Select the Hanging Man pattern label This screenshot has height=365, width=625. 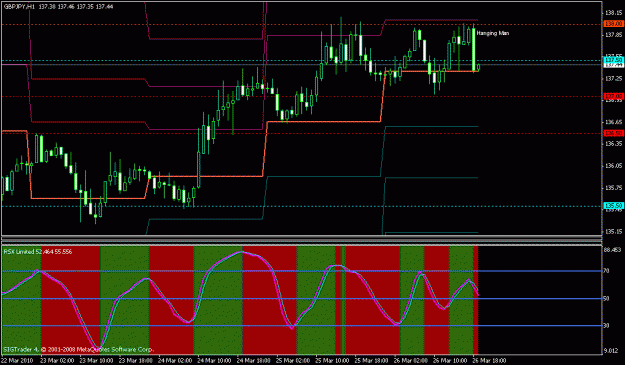(x=493, y=33)
